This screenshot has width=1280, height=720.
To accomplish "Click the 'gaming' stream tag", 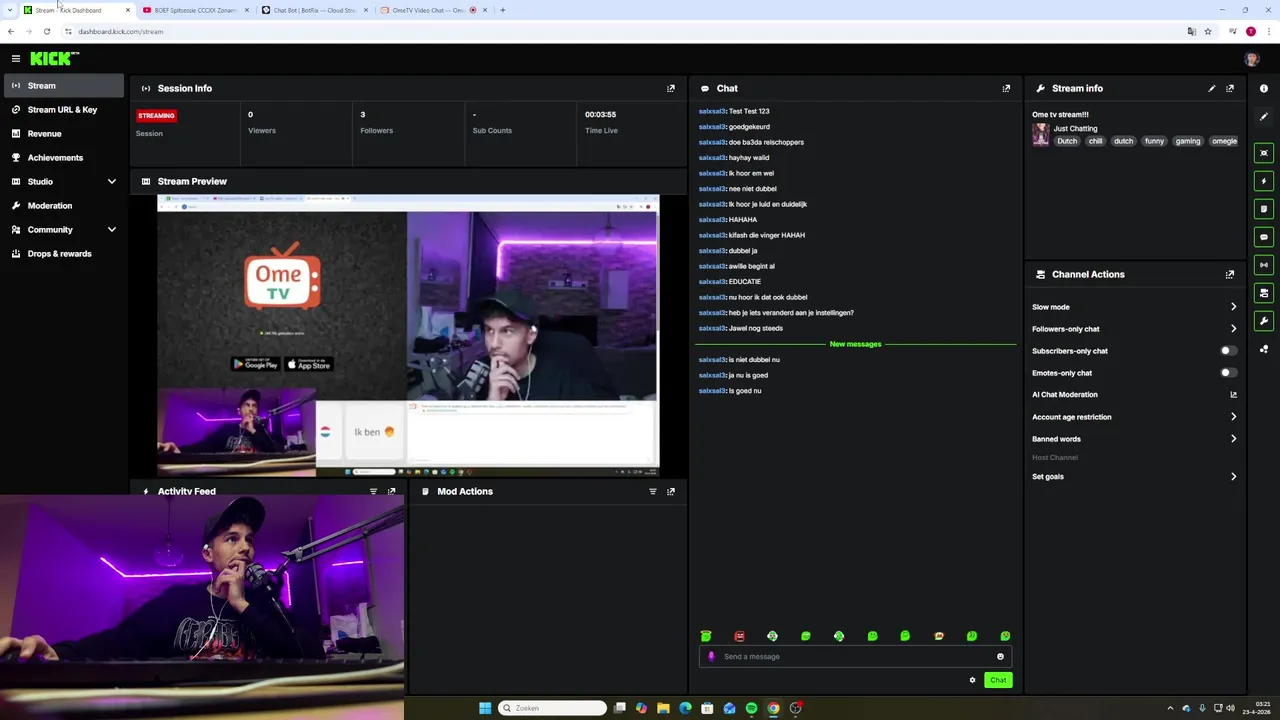I will [x=1188, y=141].
